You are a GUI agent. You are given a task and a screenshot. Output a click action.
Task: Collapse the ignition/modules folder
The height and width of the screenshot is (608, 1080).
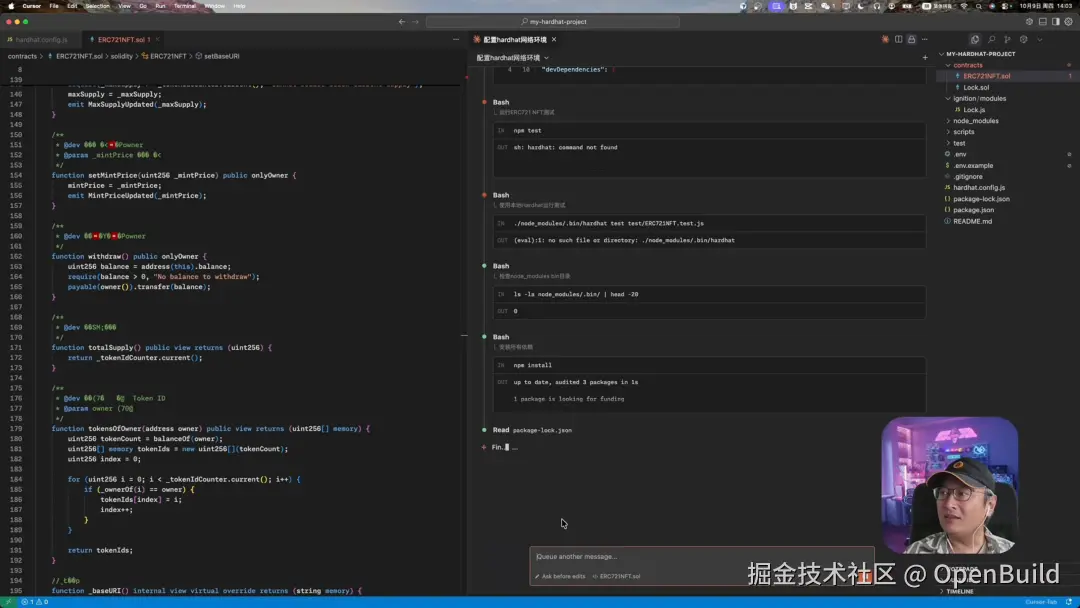coord(979,98)
